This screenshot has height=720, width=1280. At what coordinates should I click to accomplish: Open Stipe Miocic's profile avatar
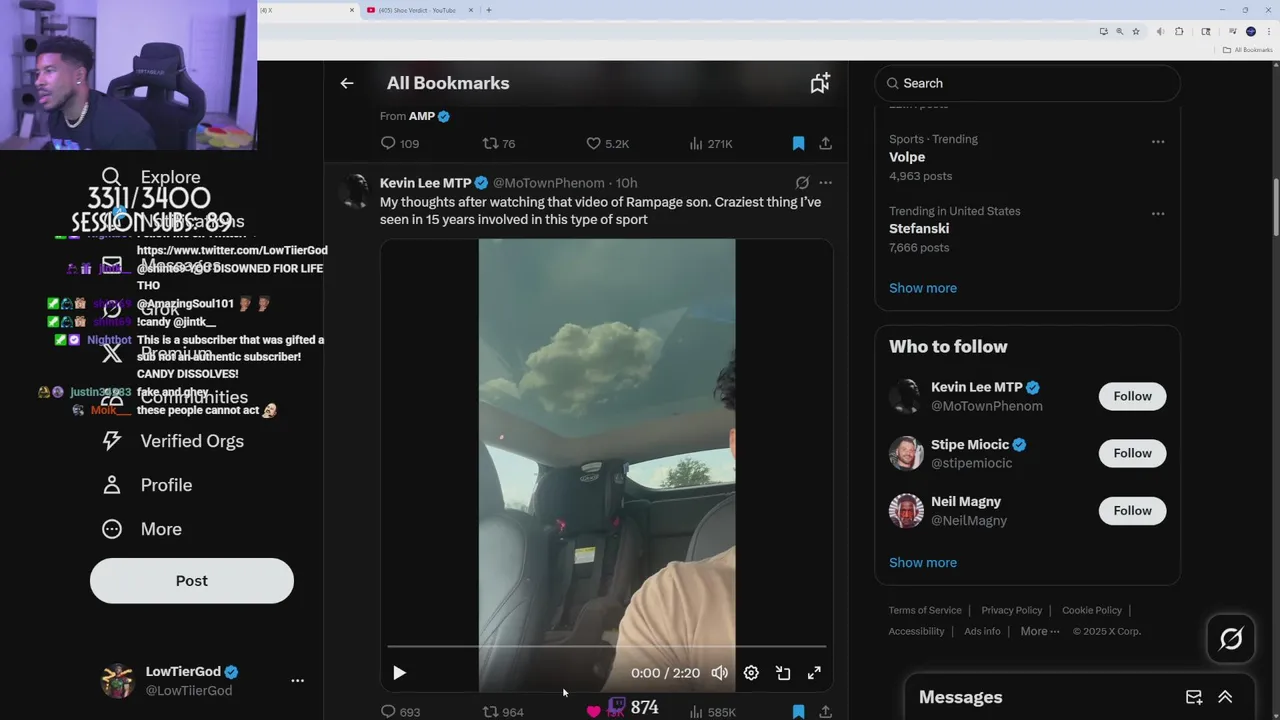[906, 453]
